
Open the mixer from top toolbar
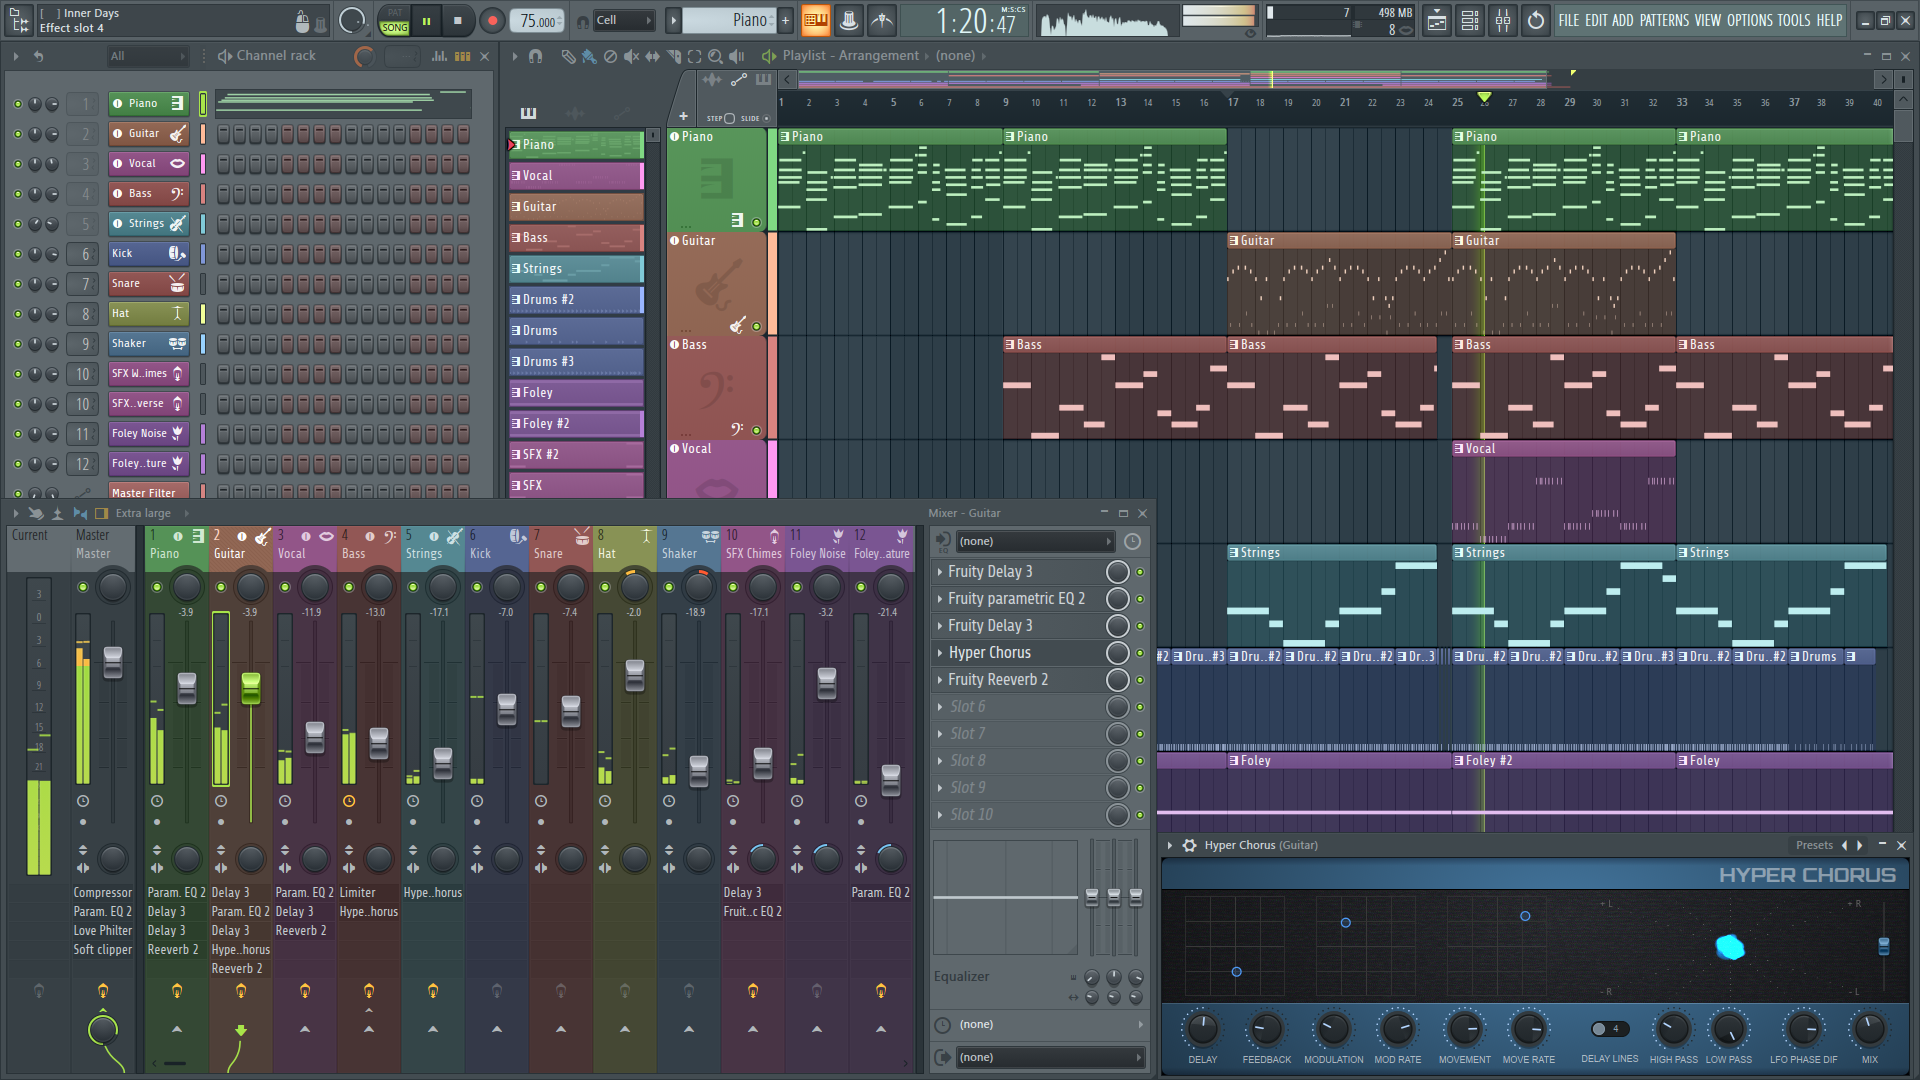tap(1503, 20)
